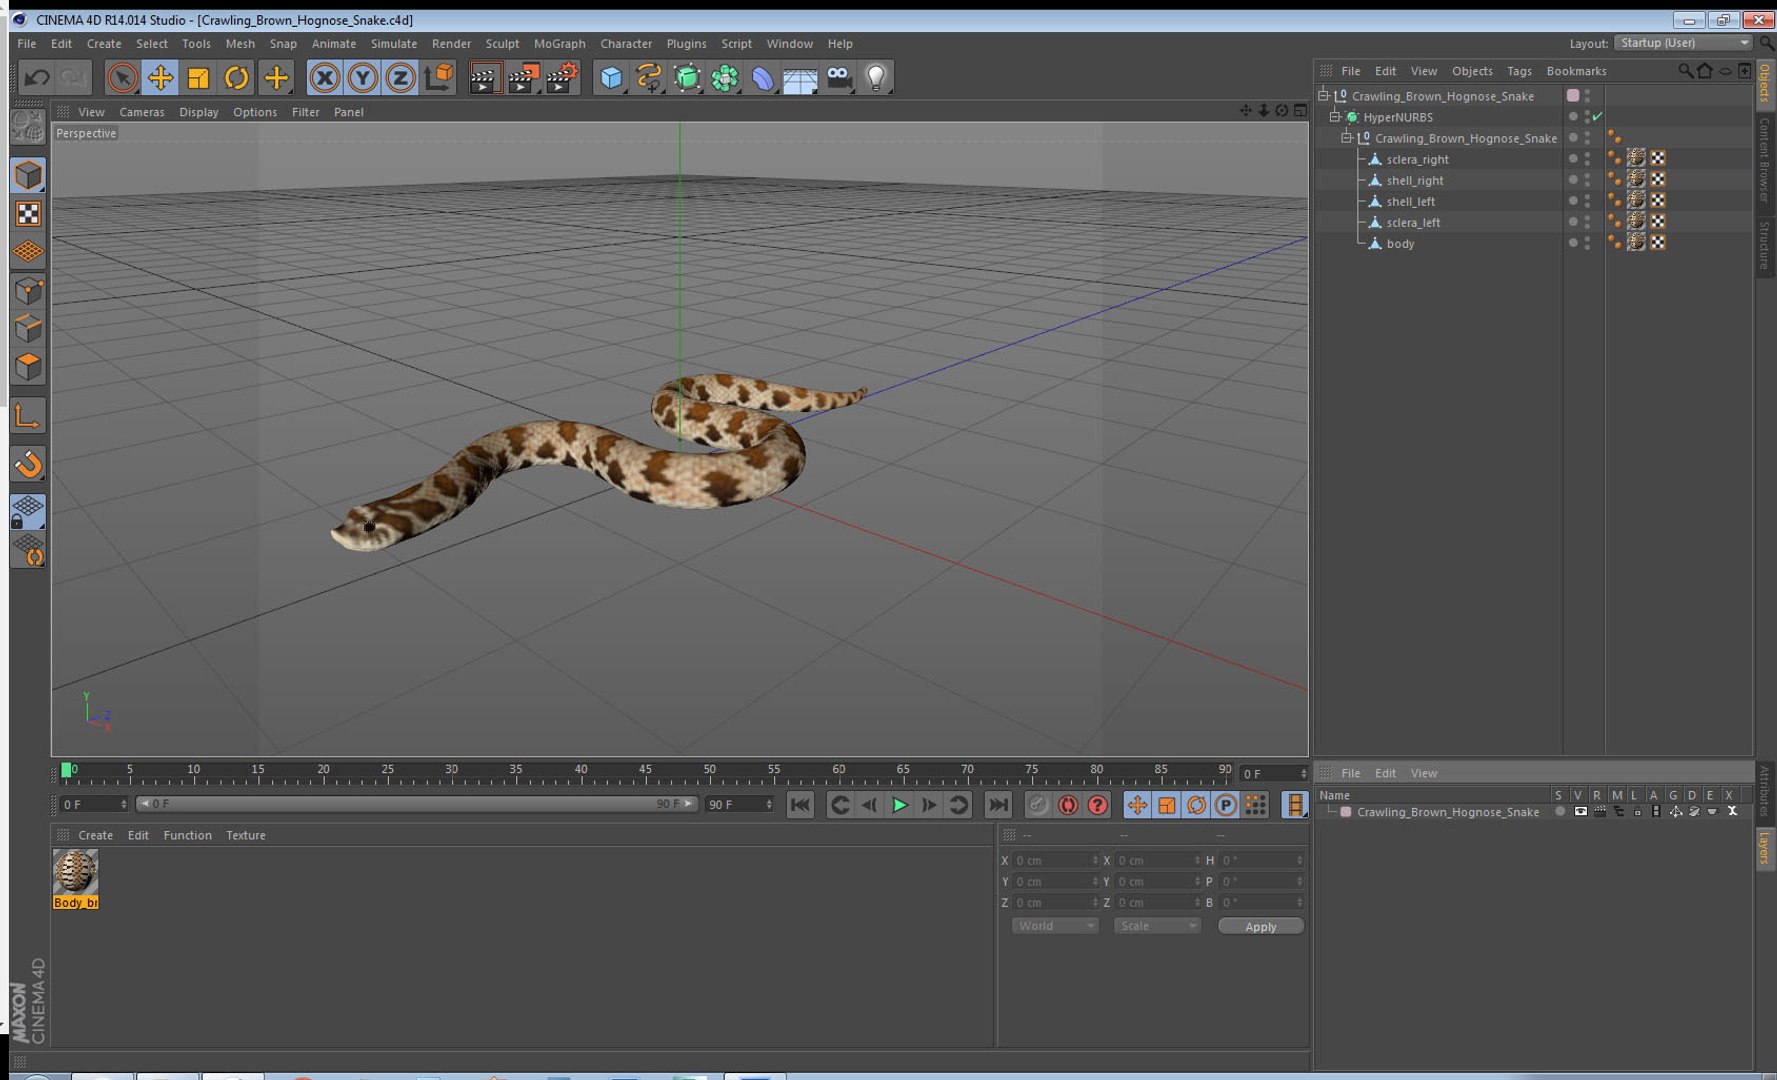1777x1080 pixels.
Task: Open the Sculpt menu
Action: [x=502, y=44]
